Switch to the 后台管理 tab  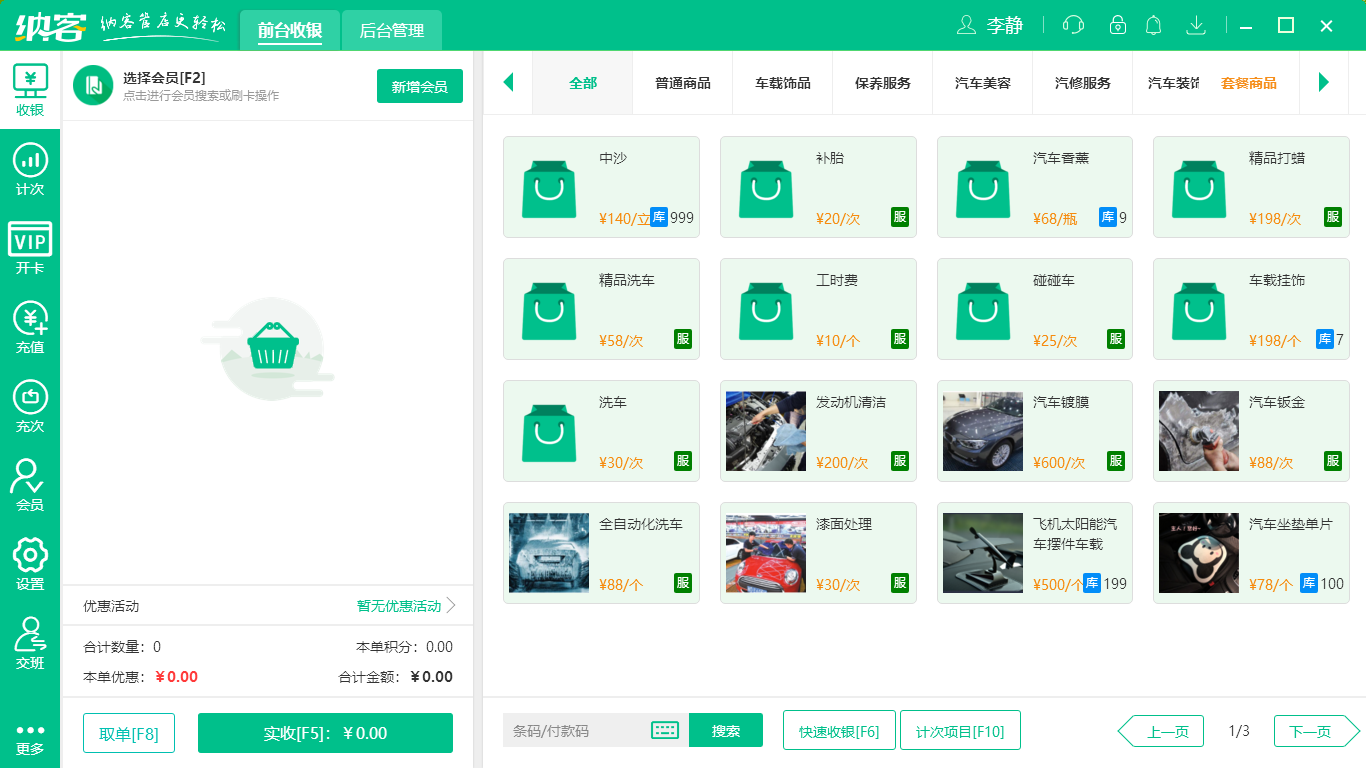pos(391,29)
